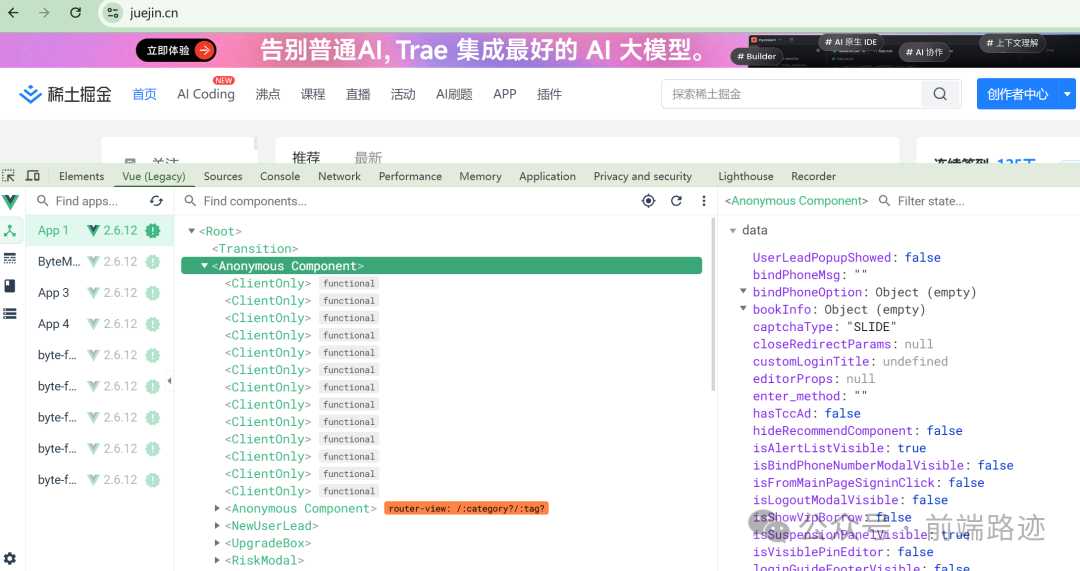Switch to the Lighthouse tab
Viewport: 1080px width, 571px height.
pos(746,176)
